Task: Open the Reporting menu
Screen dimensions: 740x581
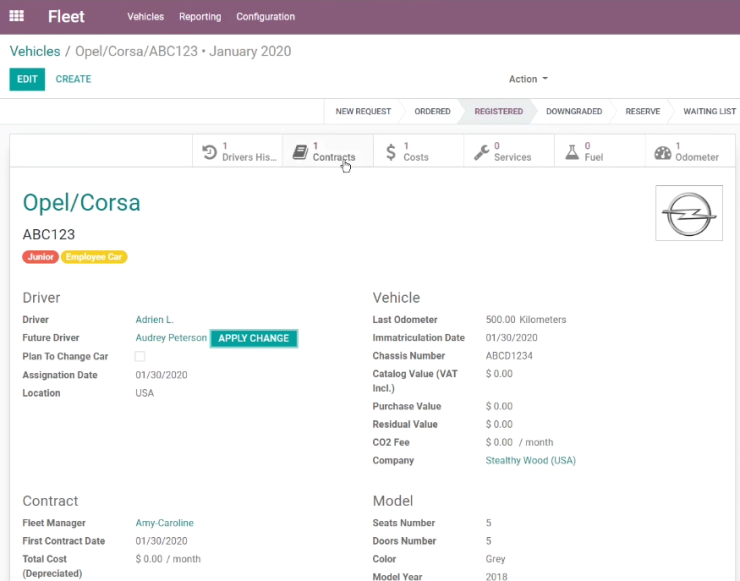Action: click(x=200, y=17)
